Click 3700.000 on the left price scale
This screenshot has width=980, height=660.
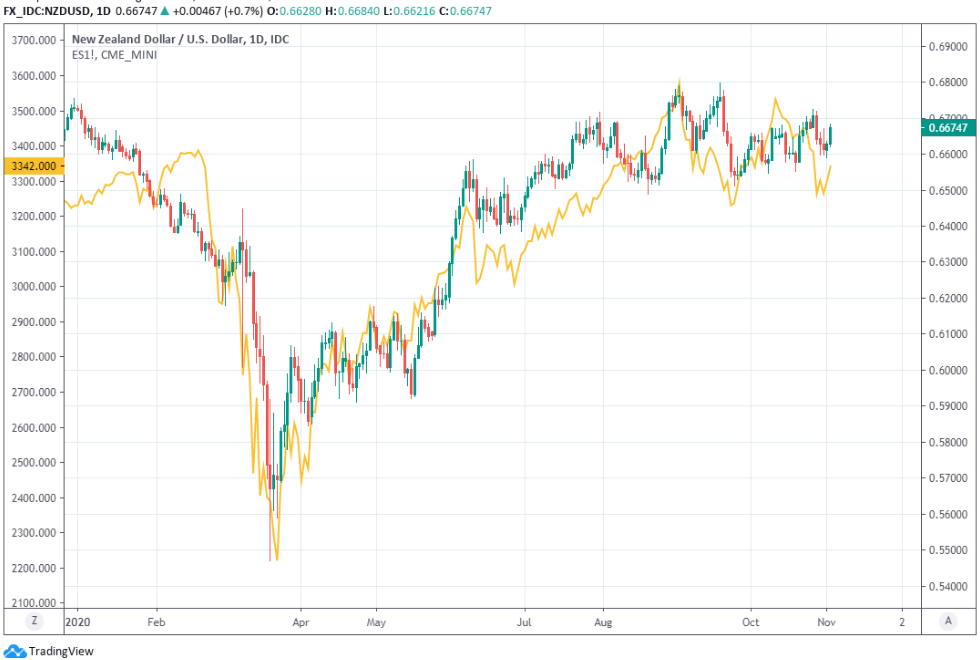(x=32, y=40)
